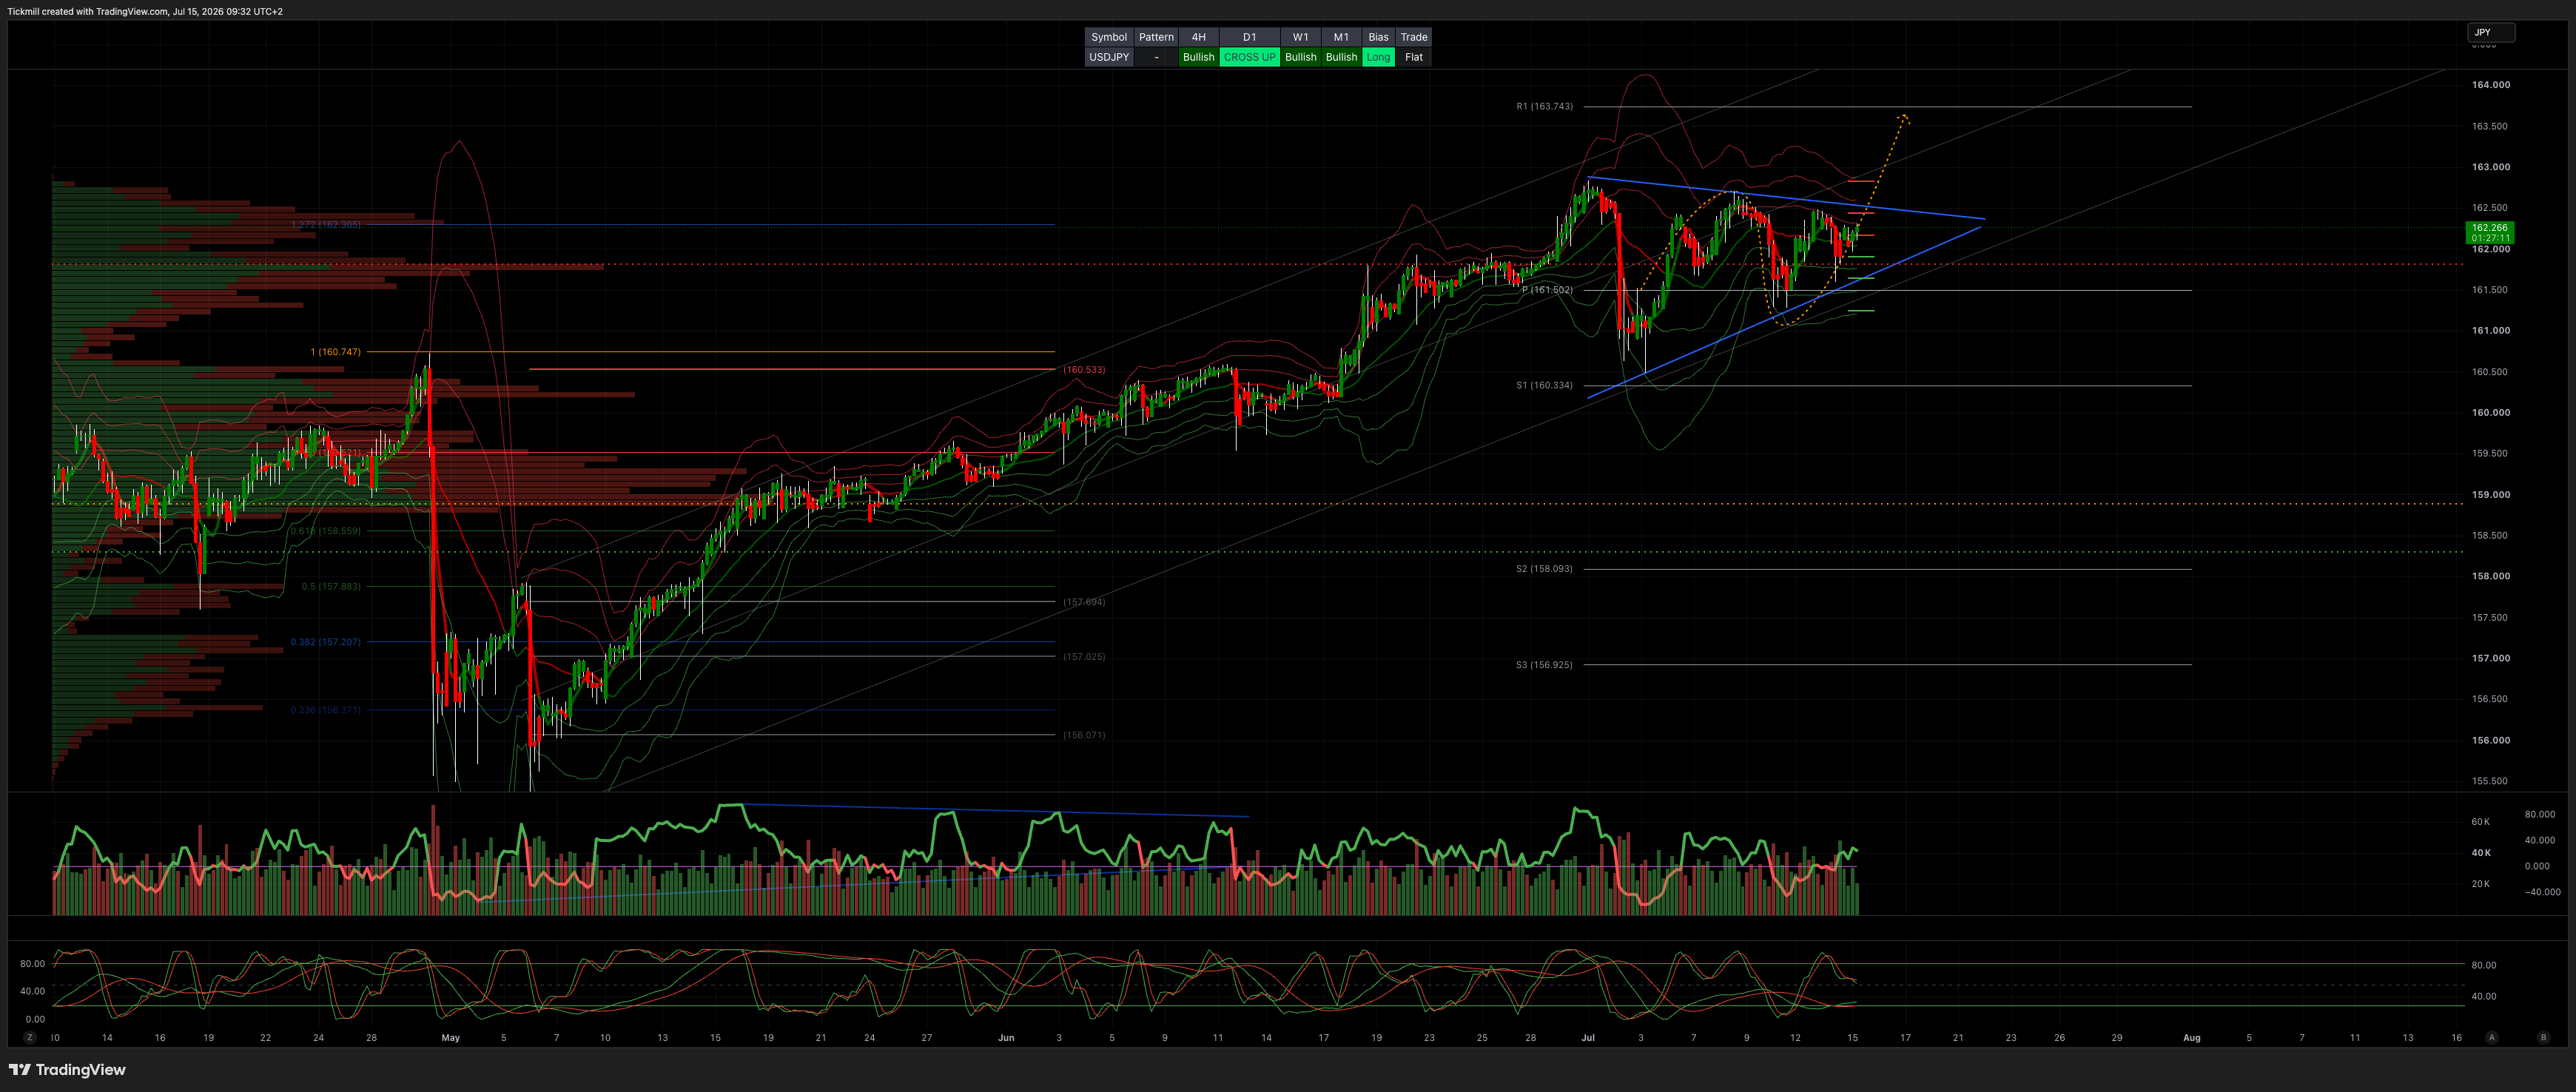Click the Flat trade status cell
The image size is (2576, 1092).
tap(1413, 57)
